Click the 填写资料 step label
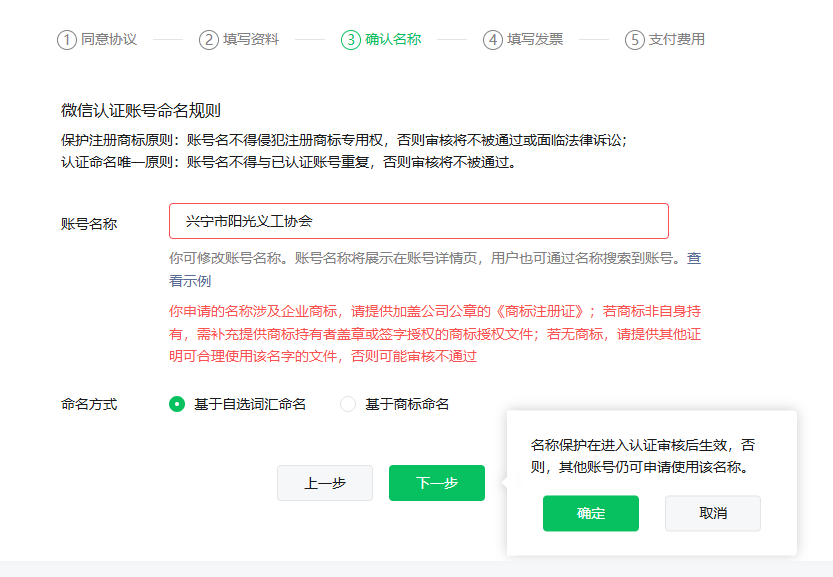 251,39
